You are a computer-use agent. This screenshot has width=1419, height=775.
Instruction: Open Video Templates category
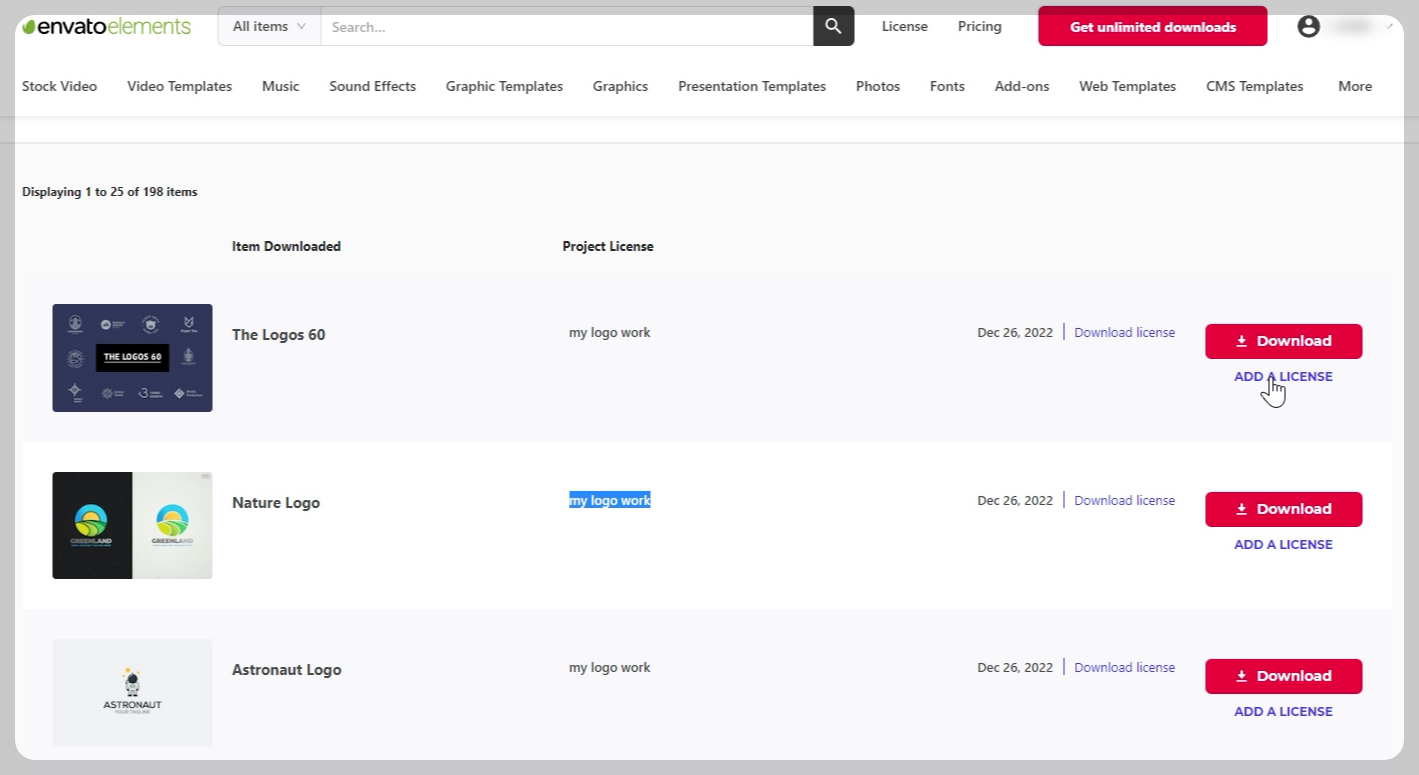coord(180,86)
